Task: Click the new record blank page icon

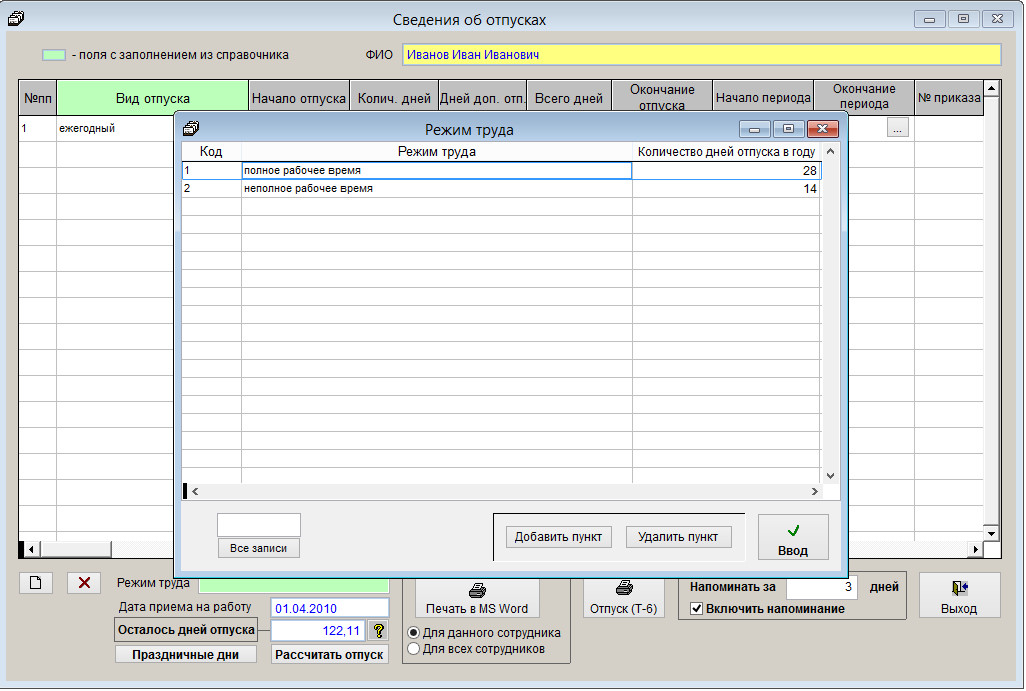Action: tap(35, 583)
